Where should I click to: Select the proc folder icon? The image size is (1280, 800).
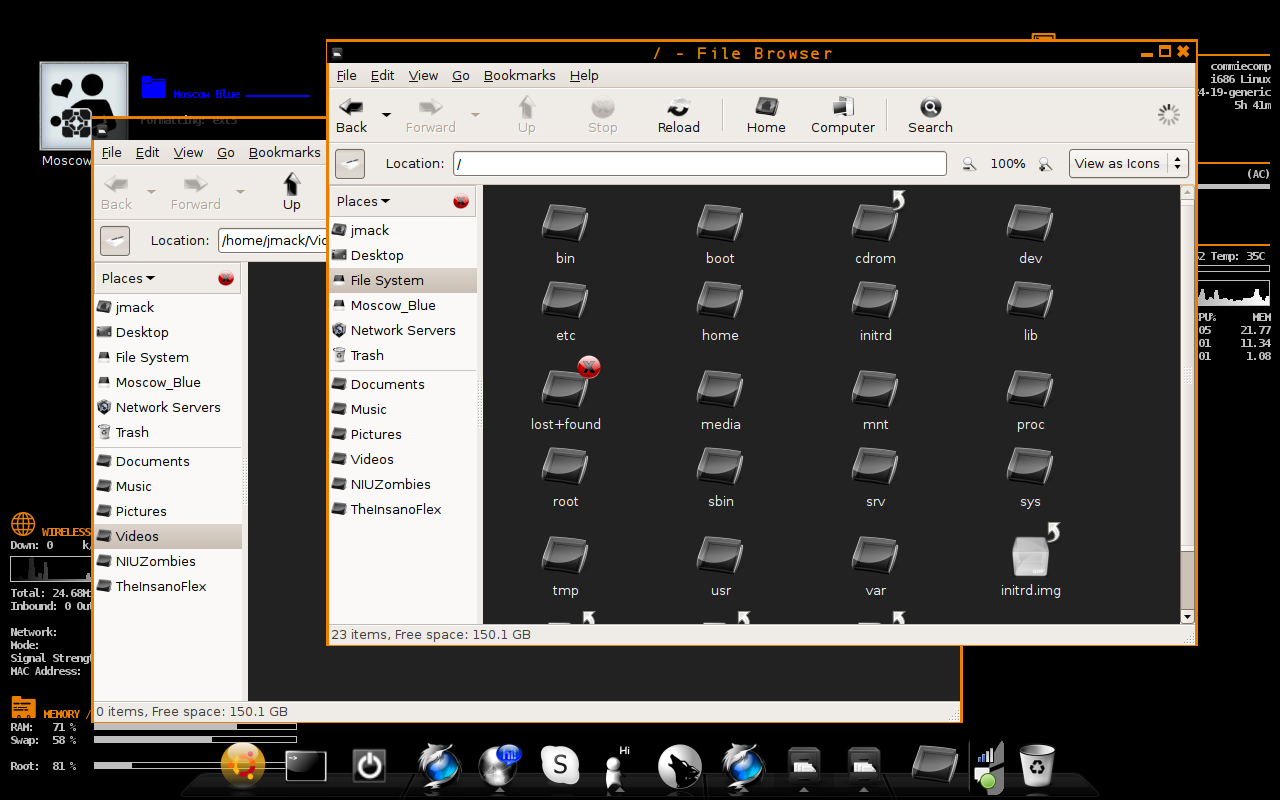pyautogui.click(x=1030, y=389)
